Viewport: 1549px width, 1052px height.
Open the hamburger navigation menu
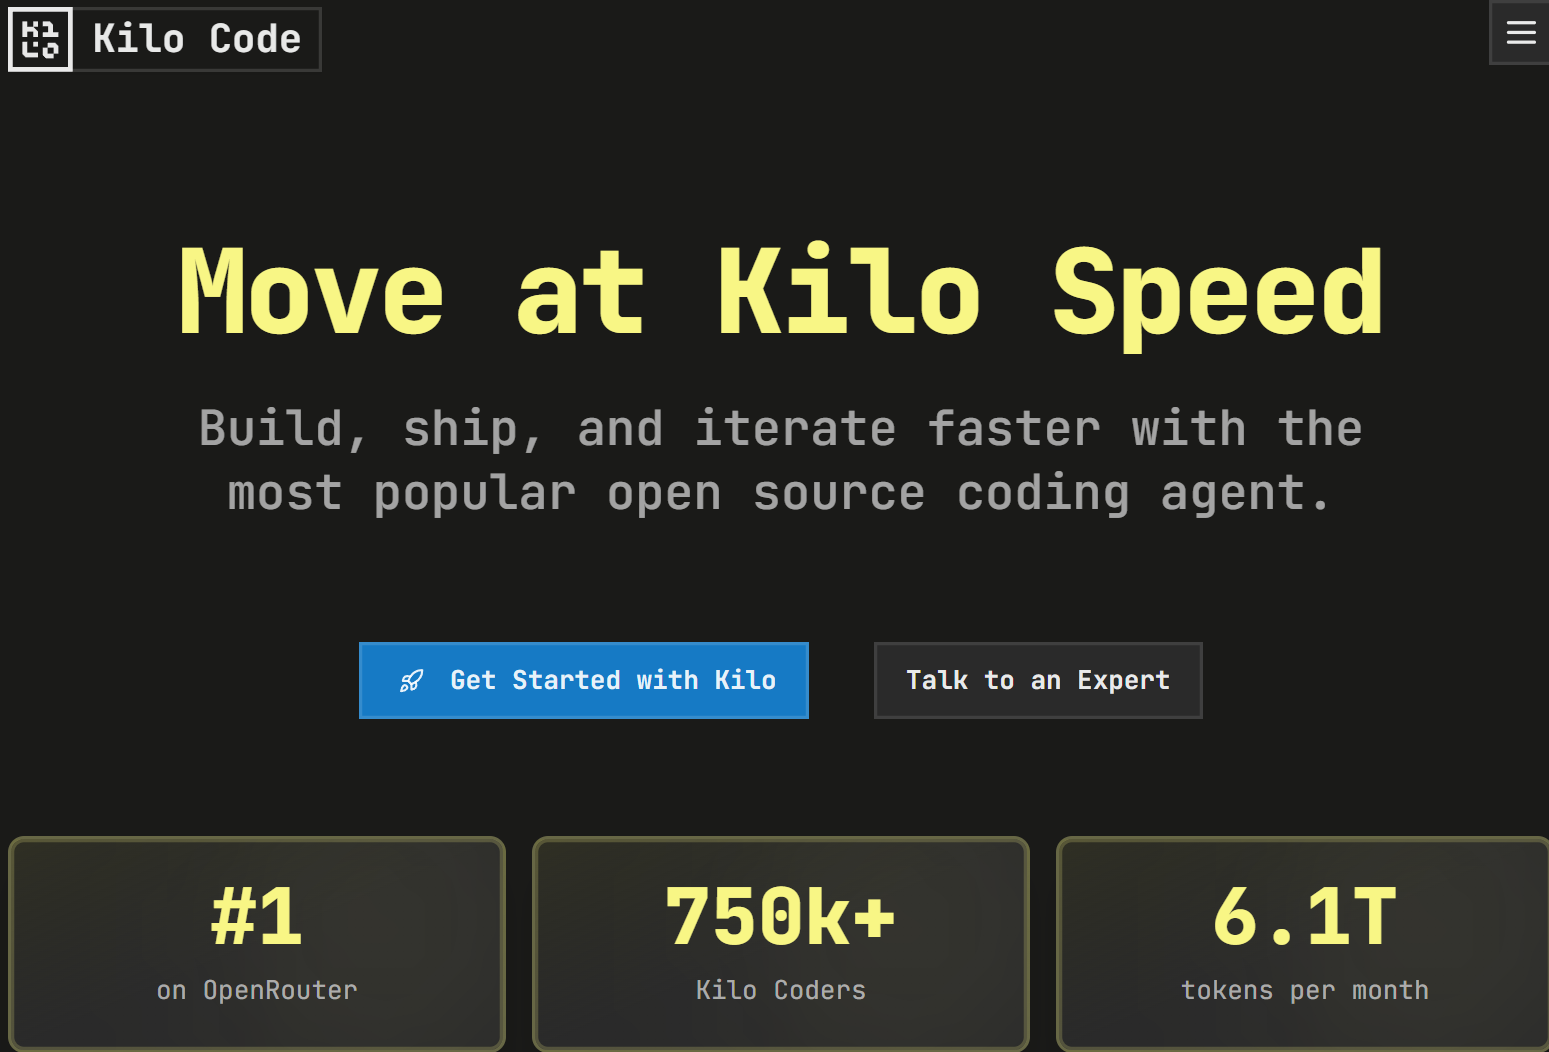(x=1520, y=33)
